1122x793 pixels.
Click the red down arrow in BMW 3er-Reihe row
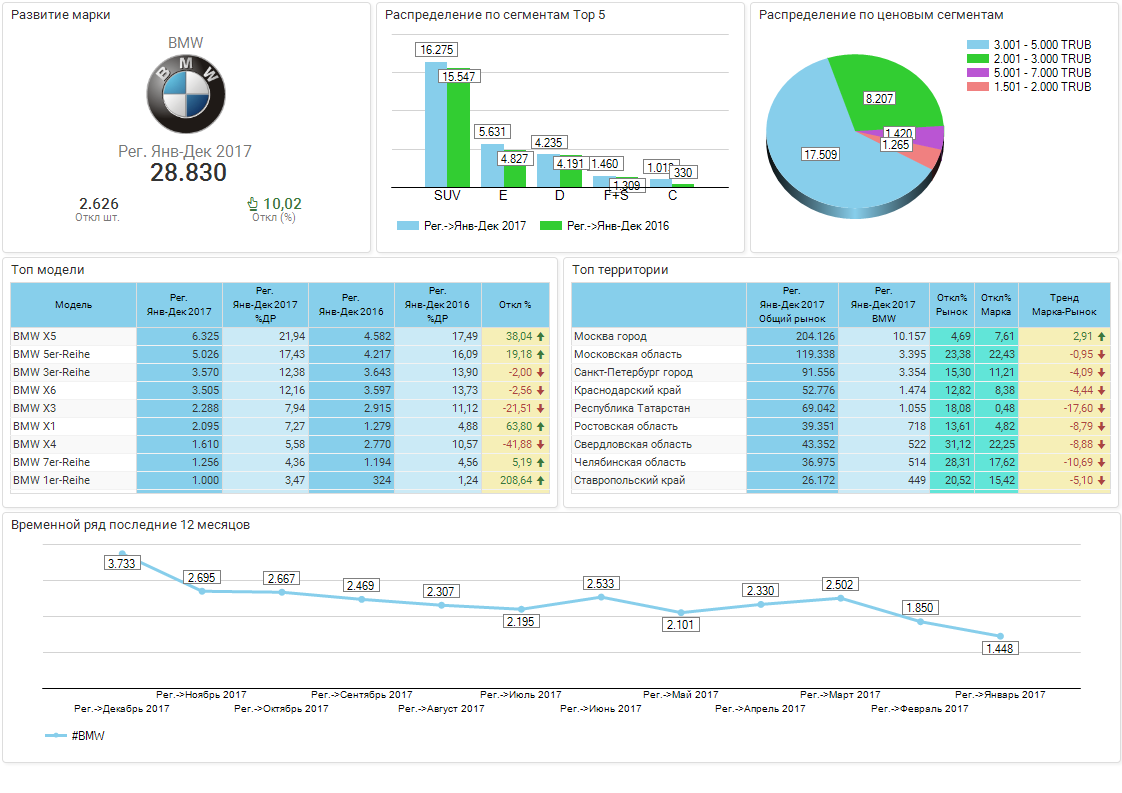pyautogui.click(x=541, y=372)
